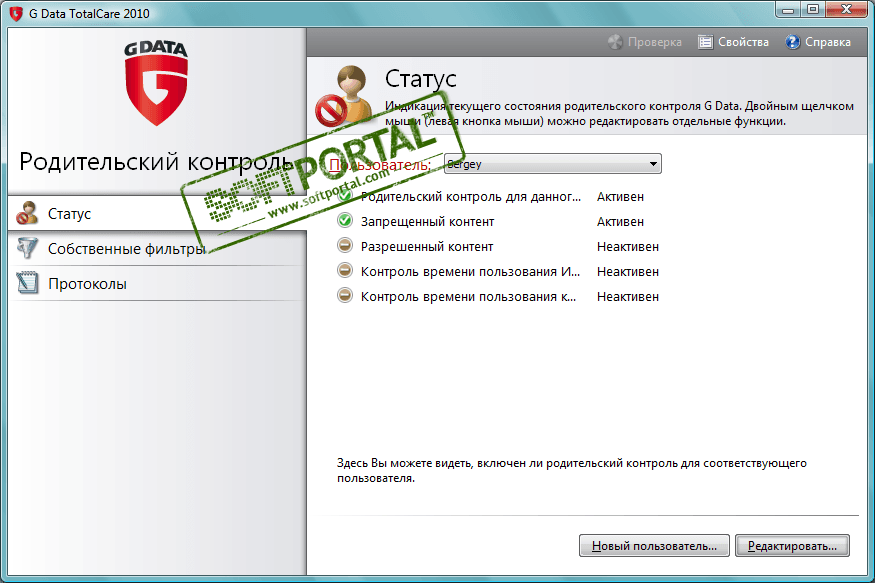Expand the Пользователь dropdown arrow

point(653,164)
